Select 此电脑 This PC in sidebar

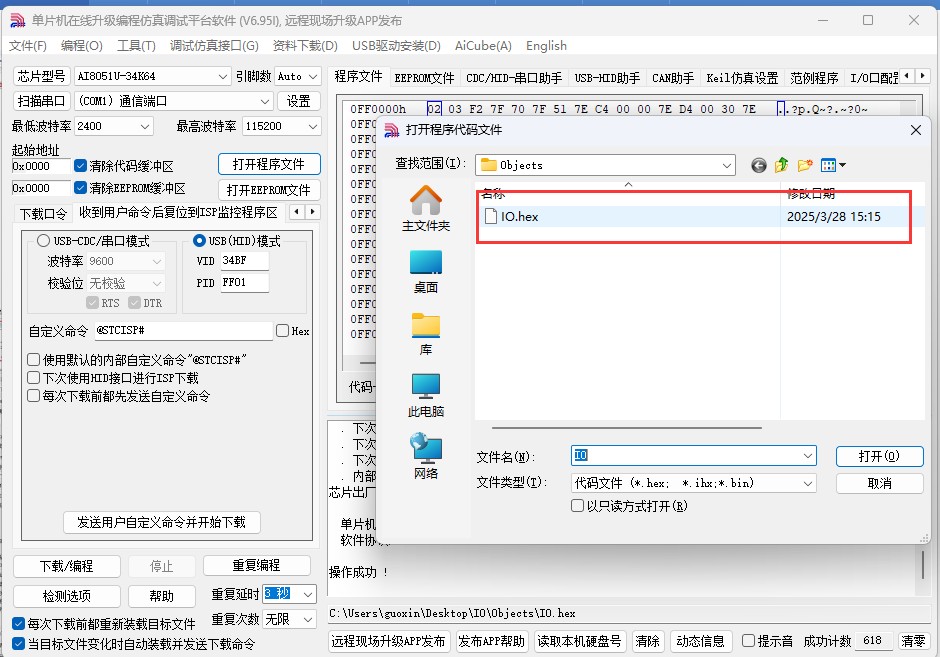point(426,396)
